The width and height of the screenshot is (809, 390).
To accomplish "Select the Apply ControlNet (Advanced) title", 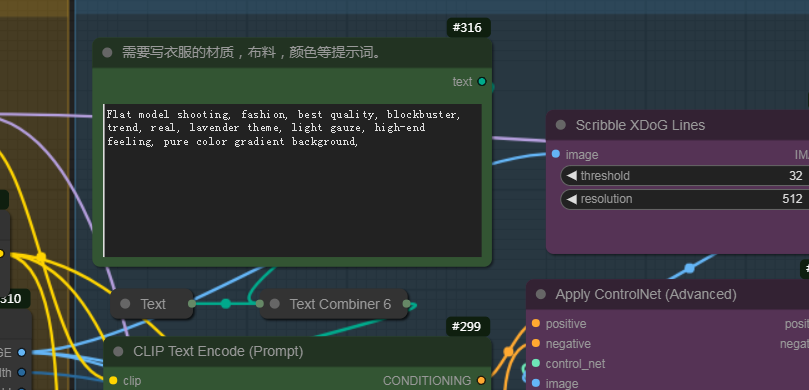I will pyautogui.click(x=645, y=295).
